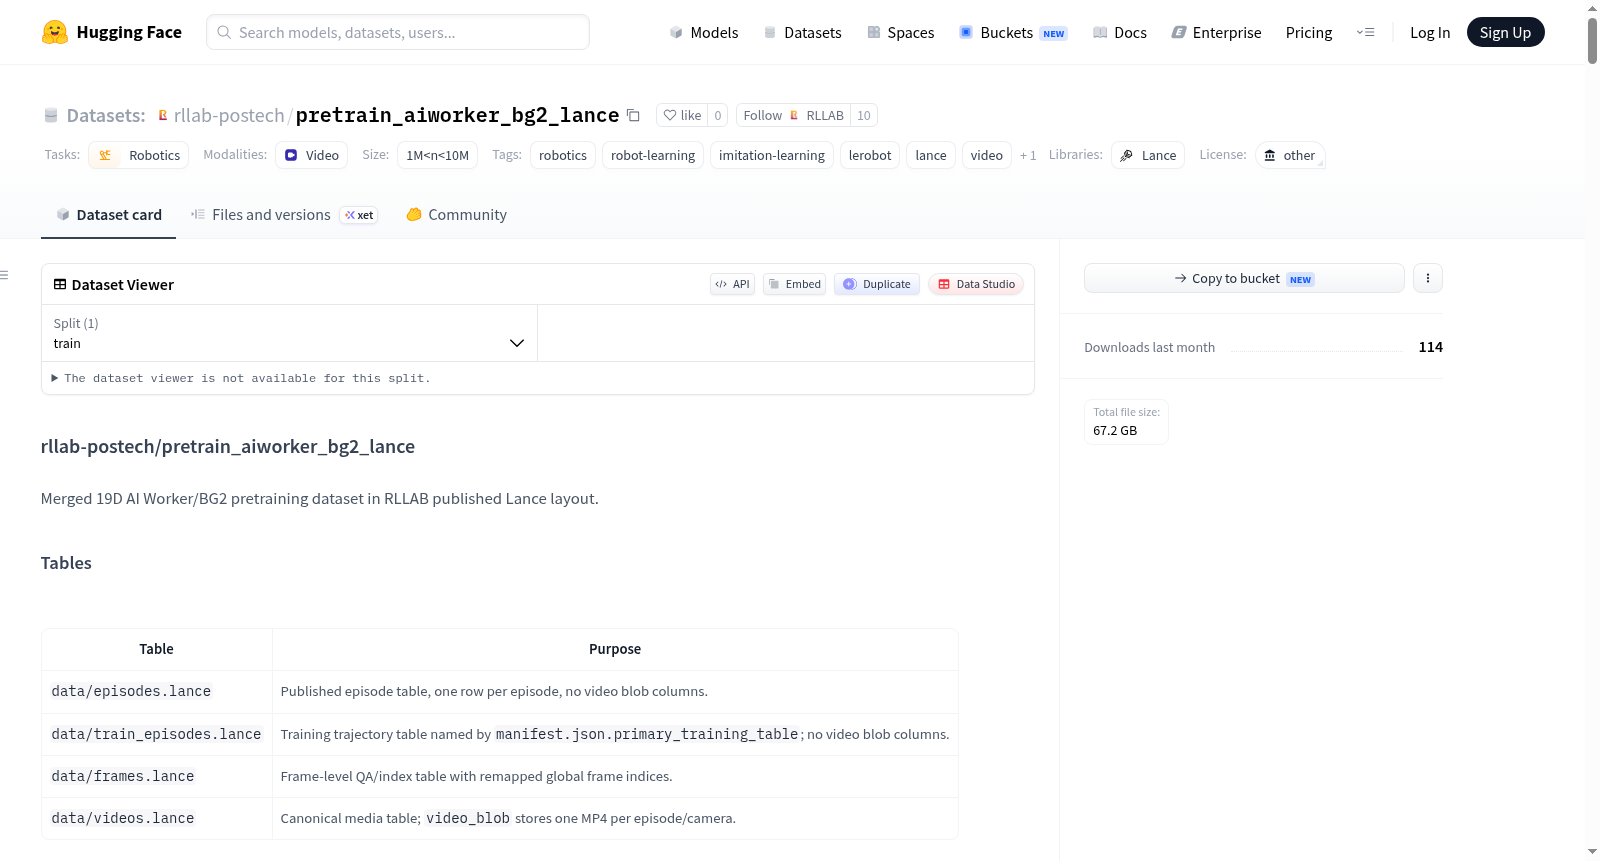
Task: Copy dataset name with the copy icon
Action: 633,115
